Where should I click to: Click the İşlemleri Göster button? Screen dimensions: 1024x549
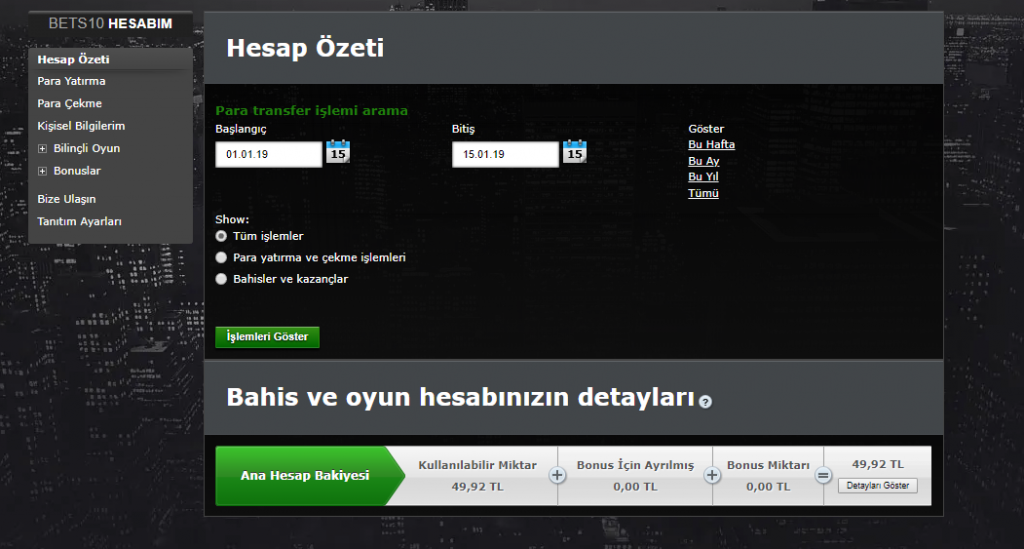(267, 337)
